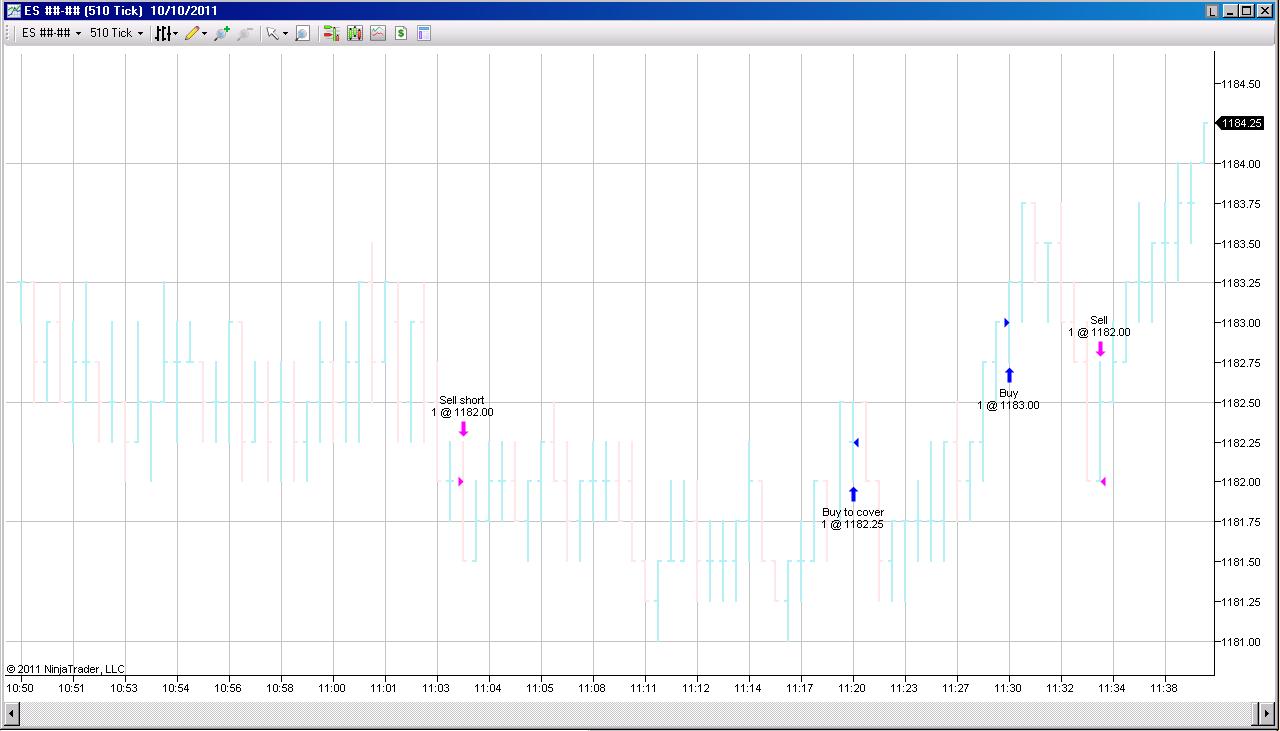
Task: Click the 1181.00 price axis label
Action: pyautogui.click(x=1240, y=642)
